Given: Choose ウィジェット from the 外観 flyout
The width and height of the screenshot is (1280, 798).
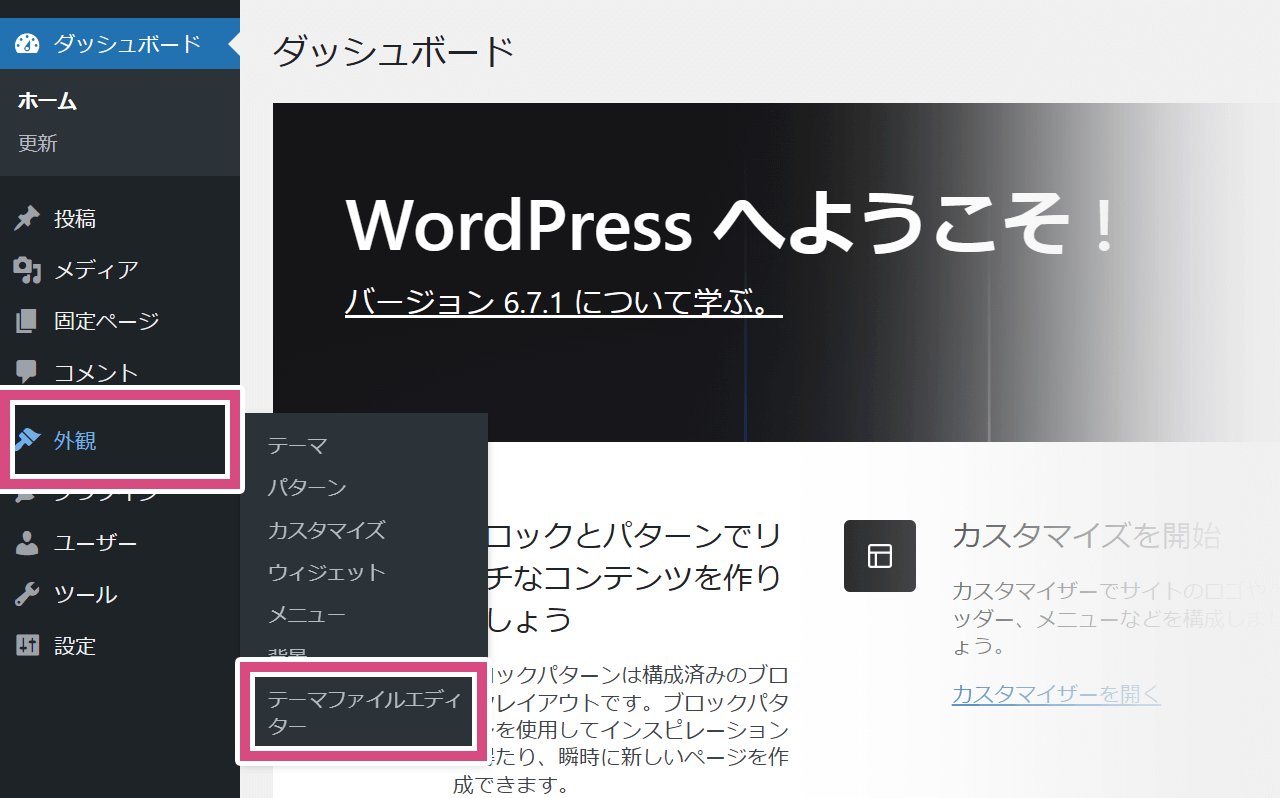Looking at the screenshot, I should [x=326, y=572].
